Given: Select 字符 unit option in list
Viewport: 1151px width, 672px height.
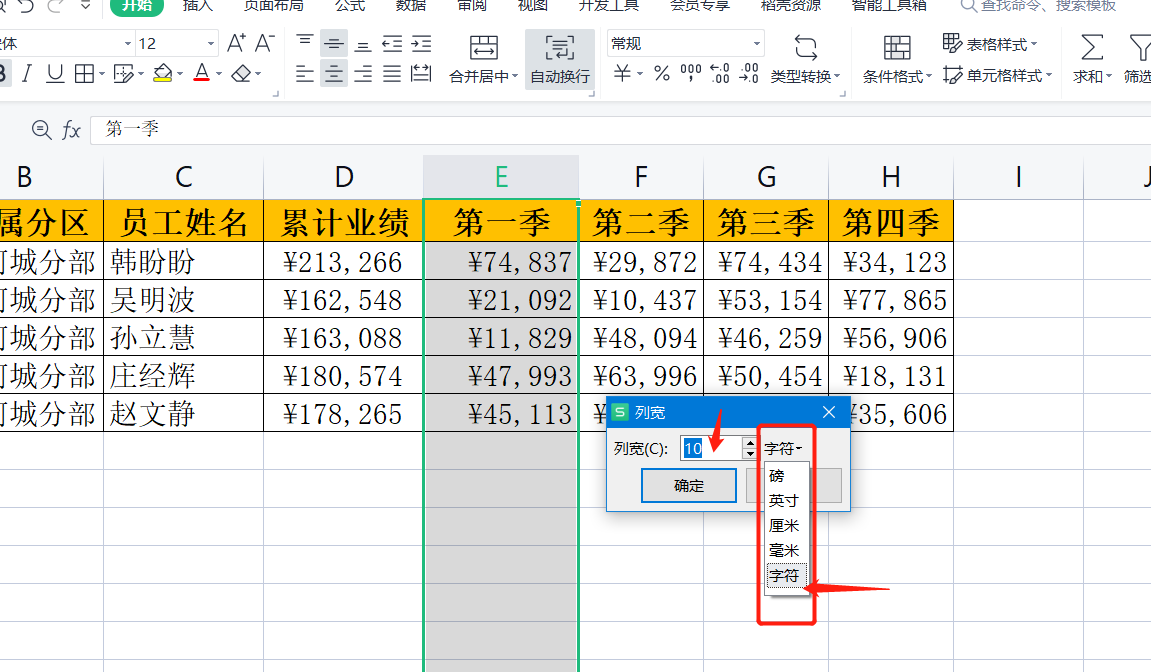Looking at the screenshot, I should 785,576.
